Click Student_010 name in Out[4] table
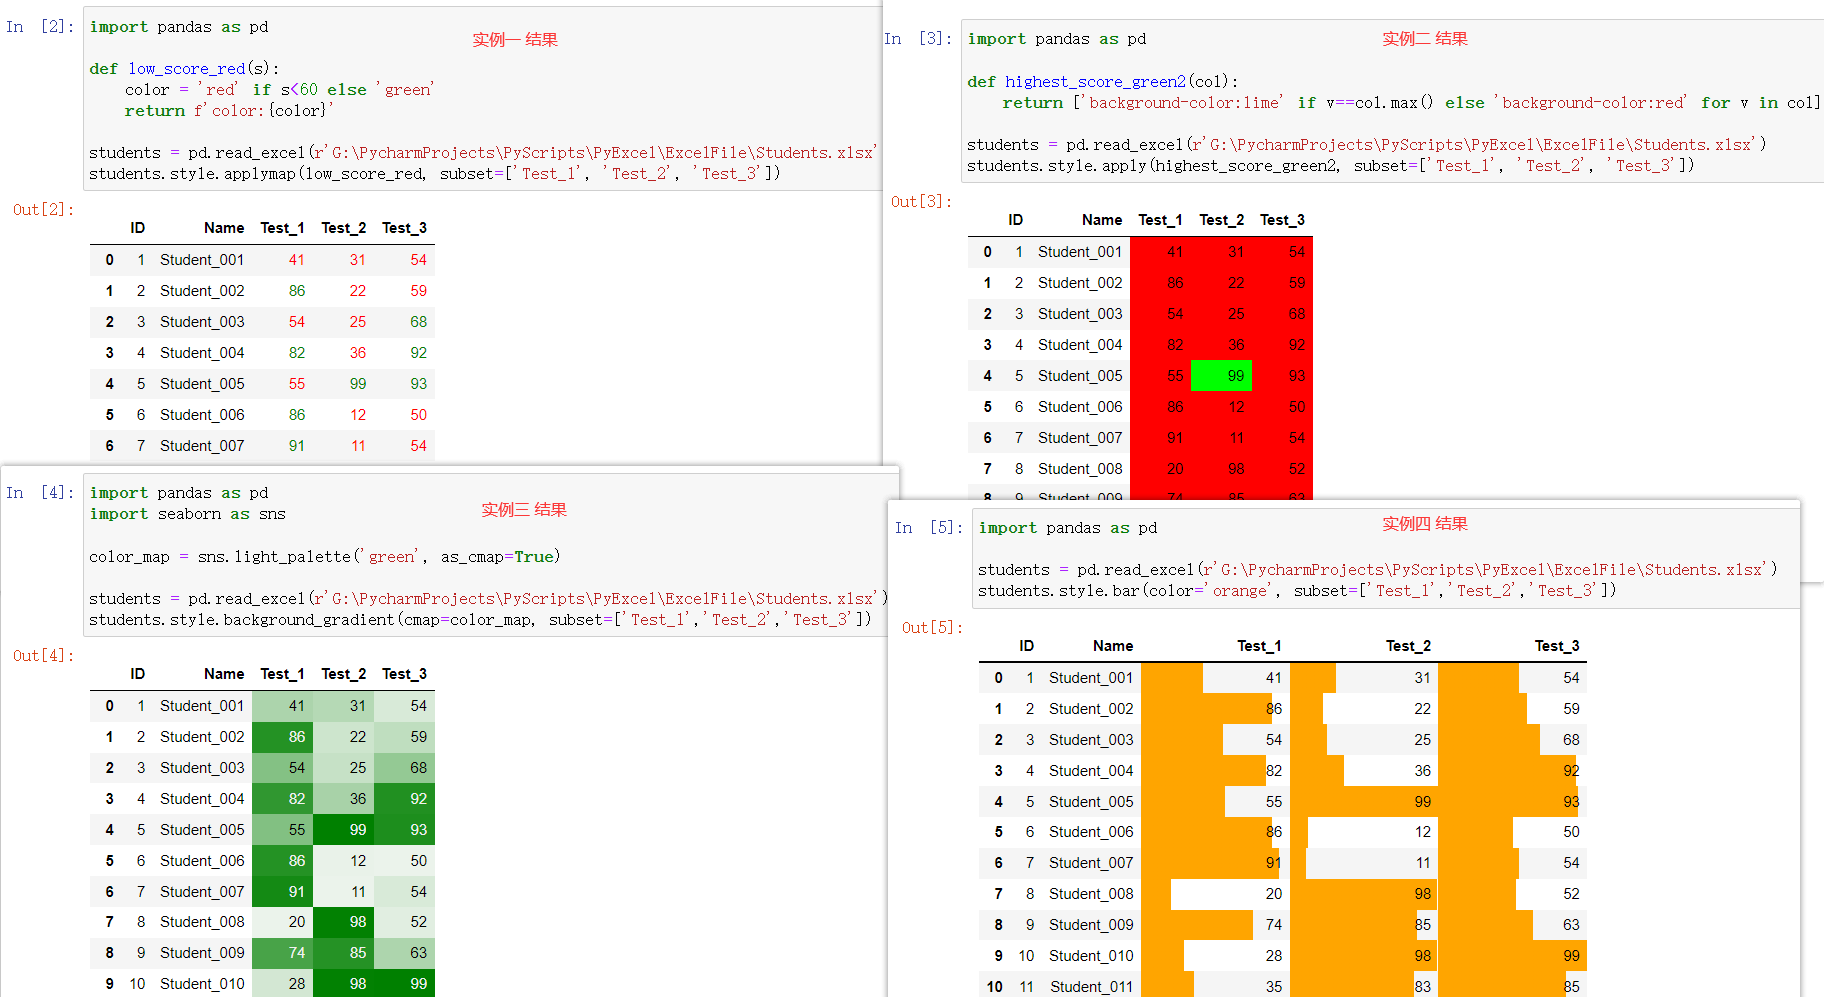Screen dimensions: 1824x997 [x=202, y=984]
